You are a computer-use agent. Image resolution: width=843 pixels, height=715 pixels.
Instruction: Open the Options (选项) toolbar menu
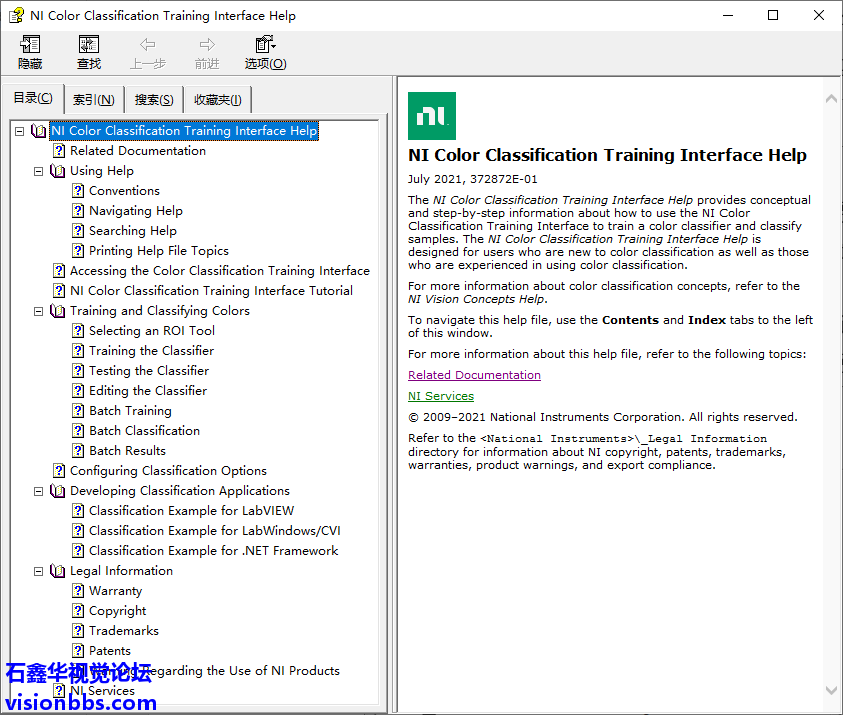pyautogui.click(x=265, y=52)
